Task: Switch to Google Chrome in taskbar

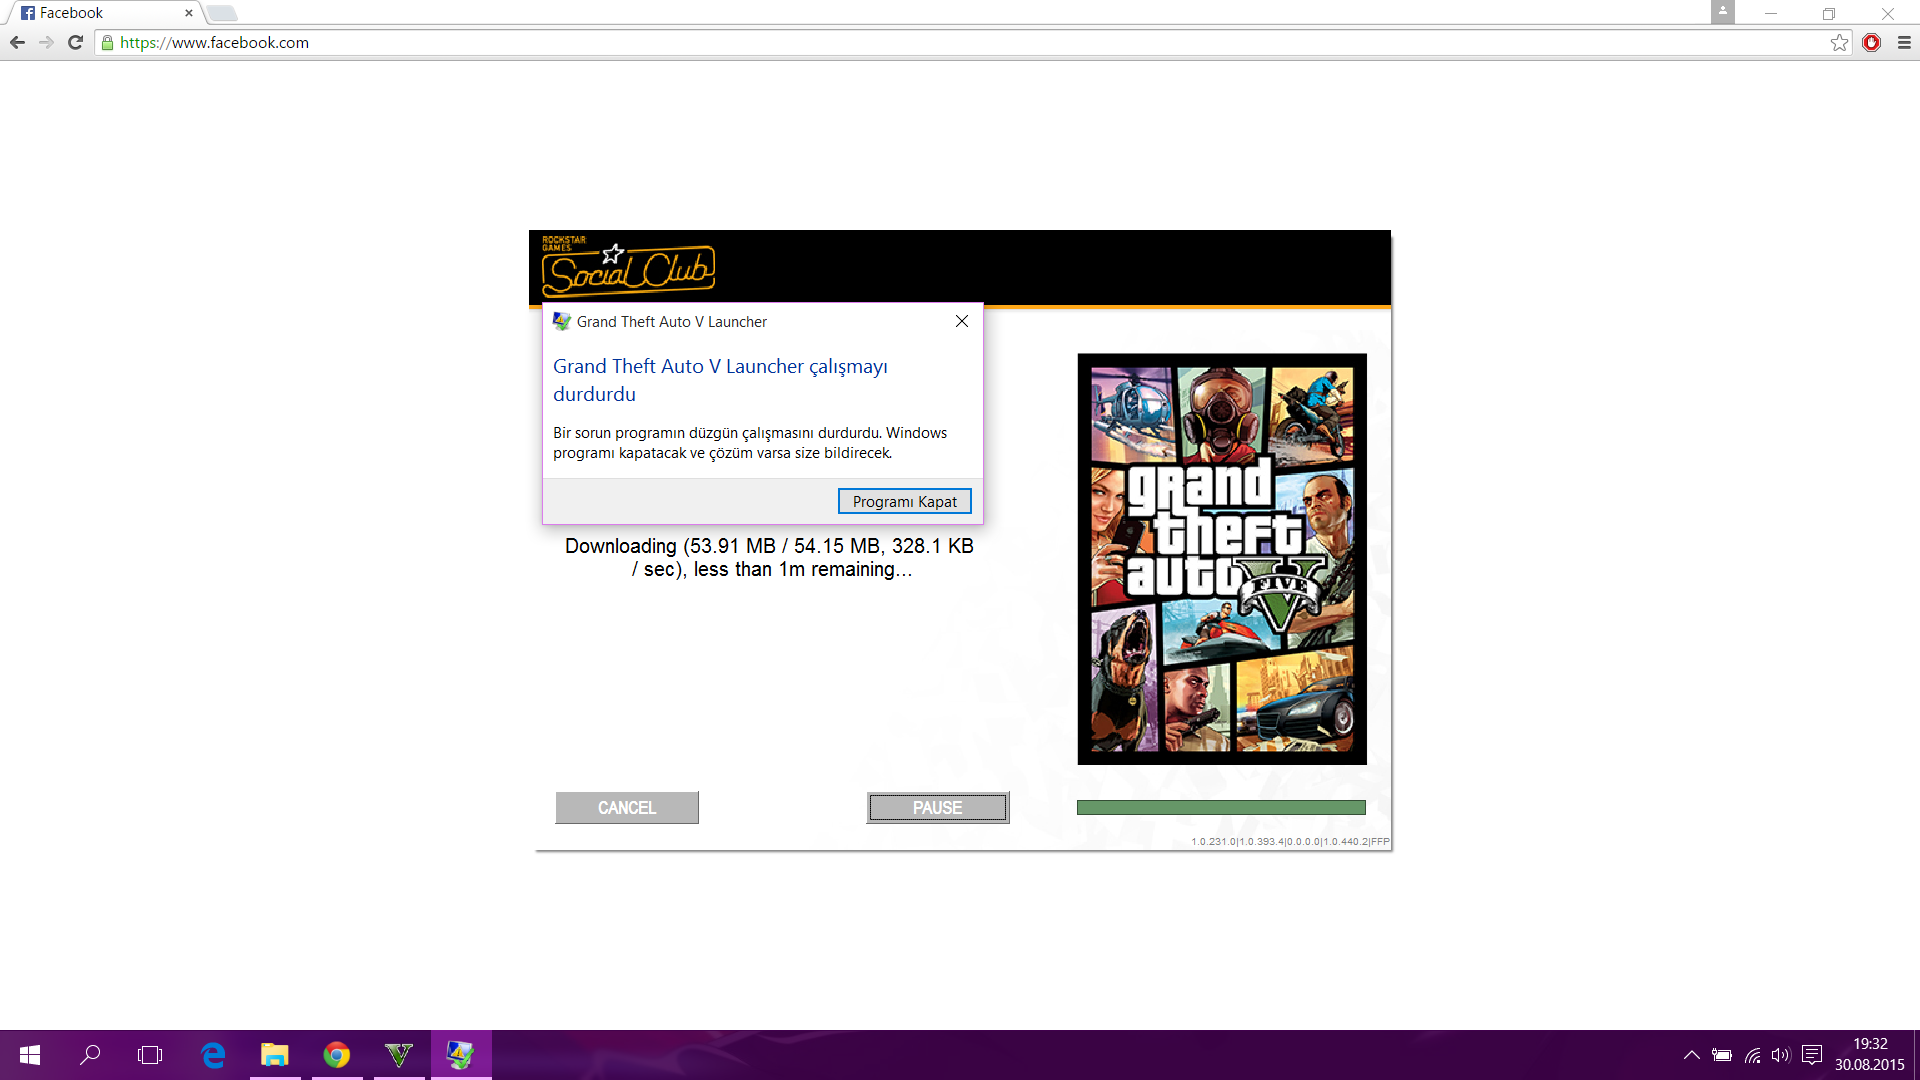Action: (337, 1055)
